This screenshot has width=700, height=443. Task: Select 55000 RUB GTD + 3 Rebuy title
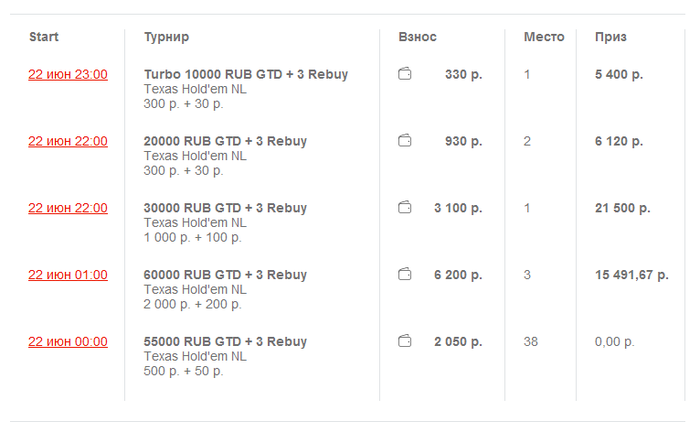click(x=225, y=342)
